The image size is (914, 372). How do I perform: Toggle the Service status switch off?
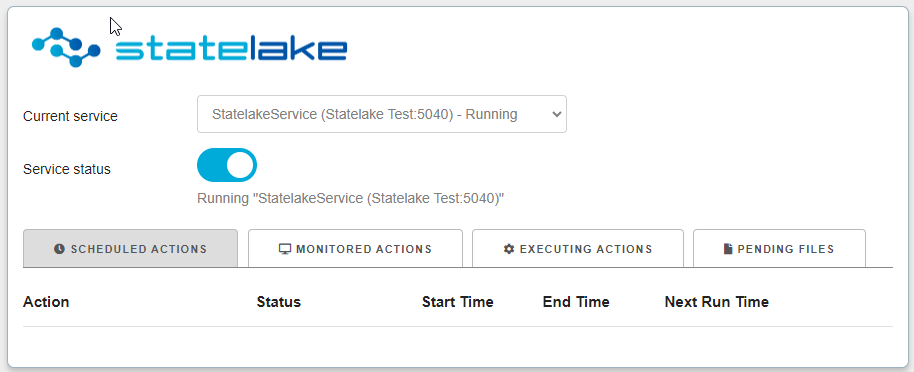click(x=227, y=165)
